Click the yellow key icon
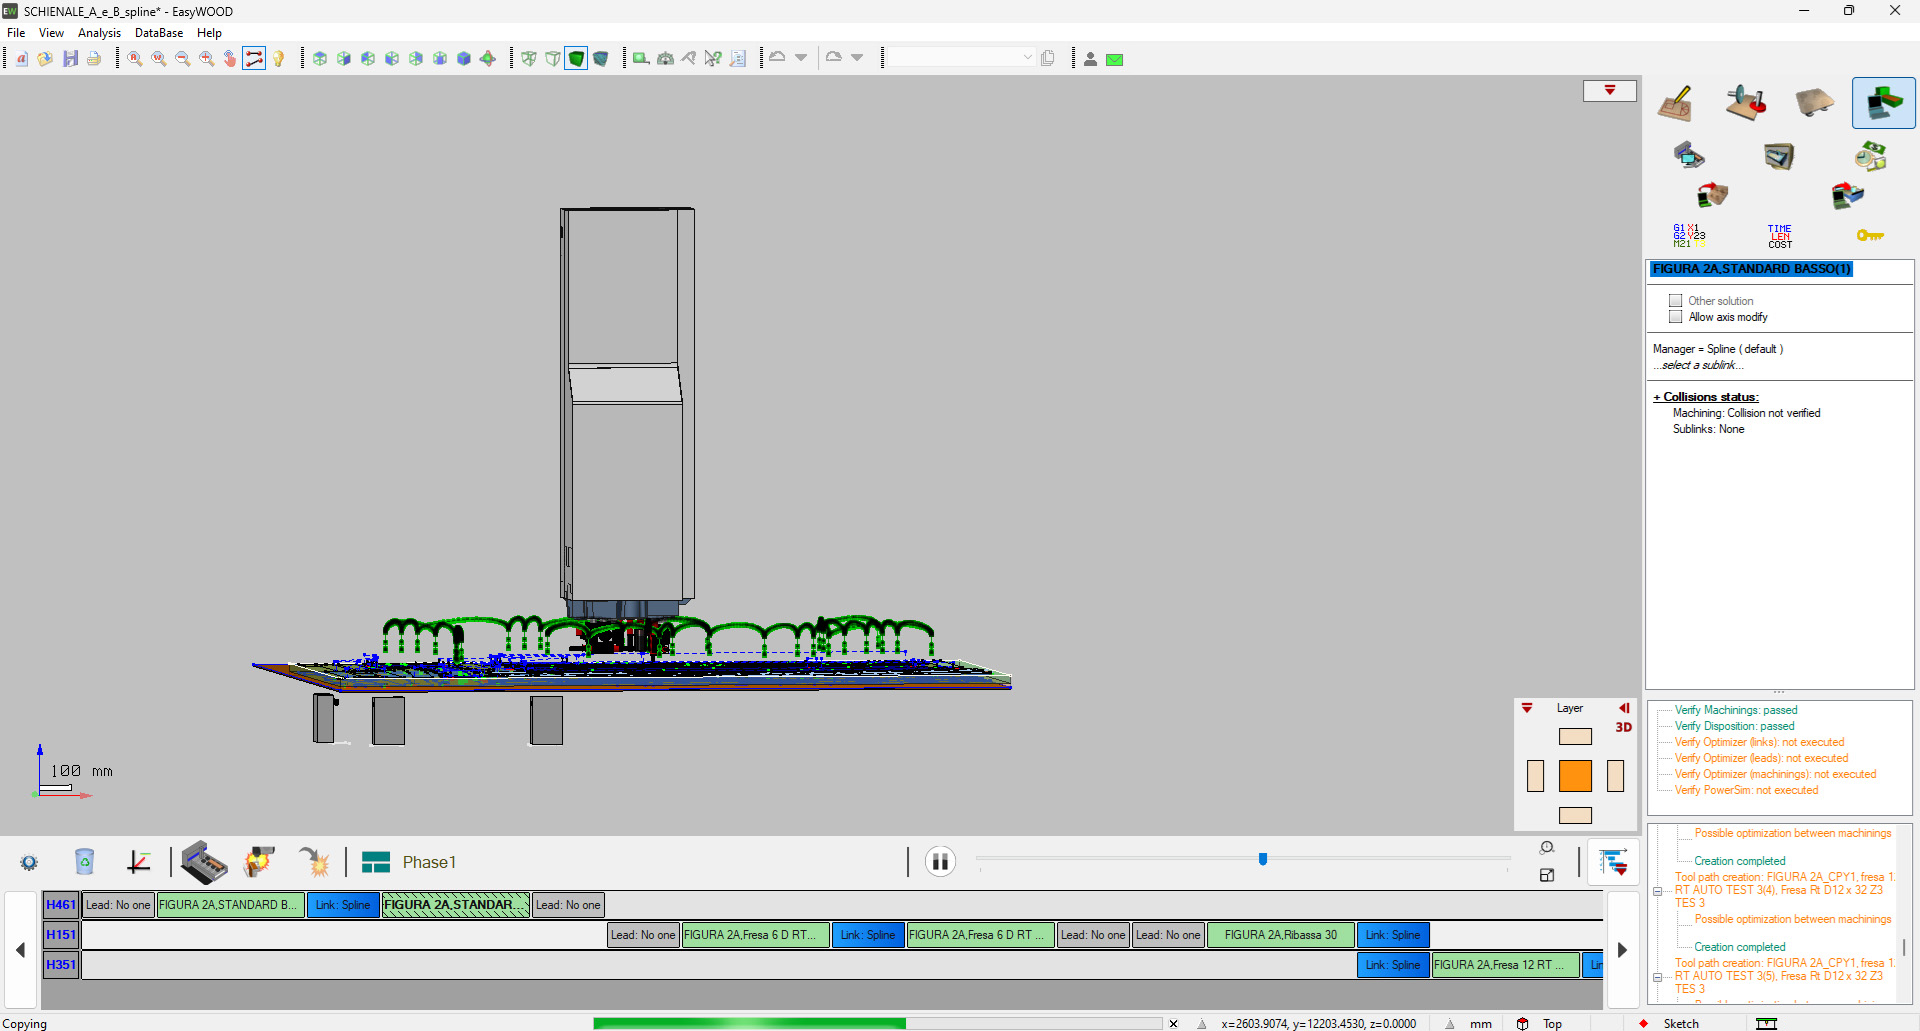 click(x=1870, y=235)
